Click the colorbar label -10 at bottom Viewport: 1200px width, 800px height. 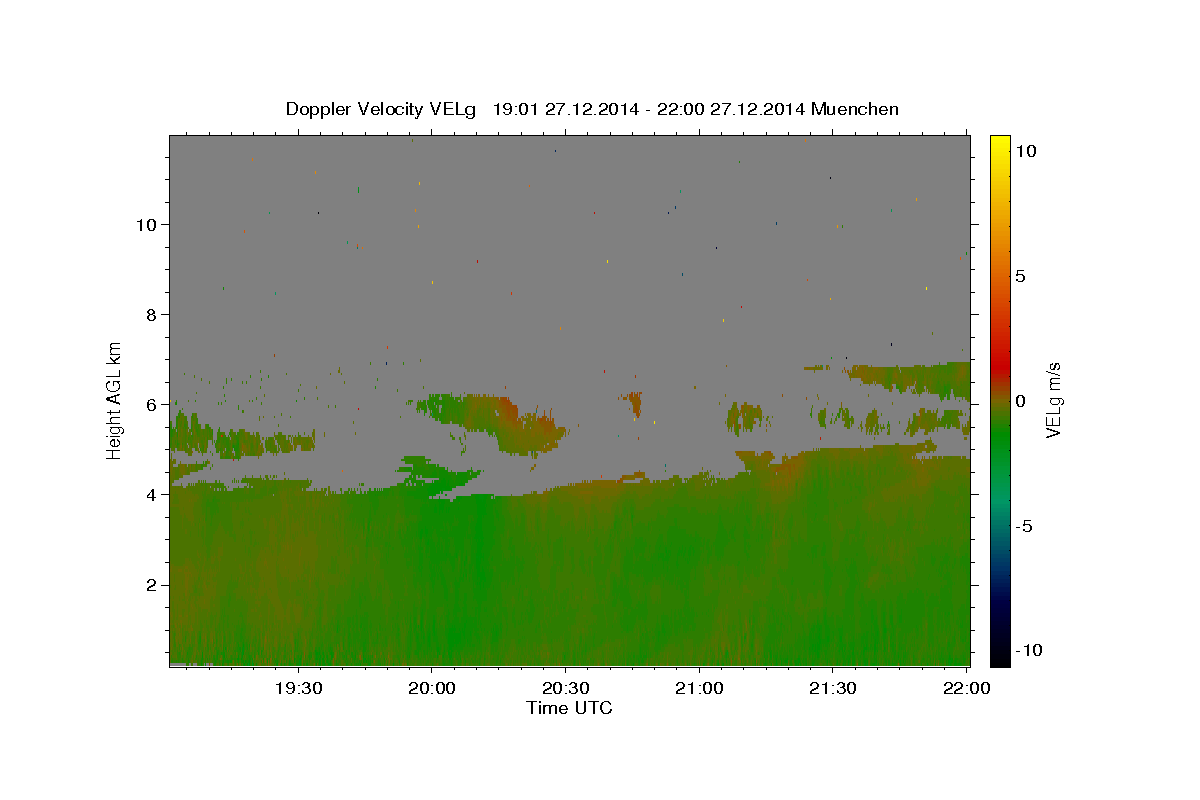(1029, 650)
